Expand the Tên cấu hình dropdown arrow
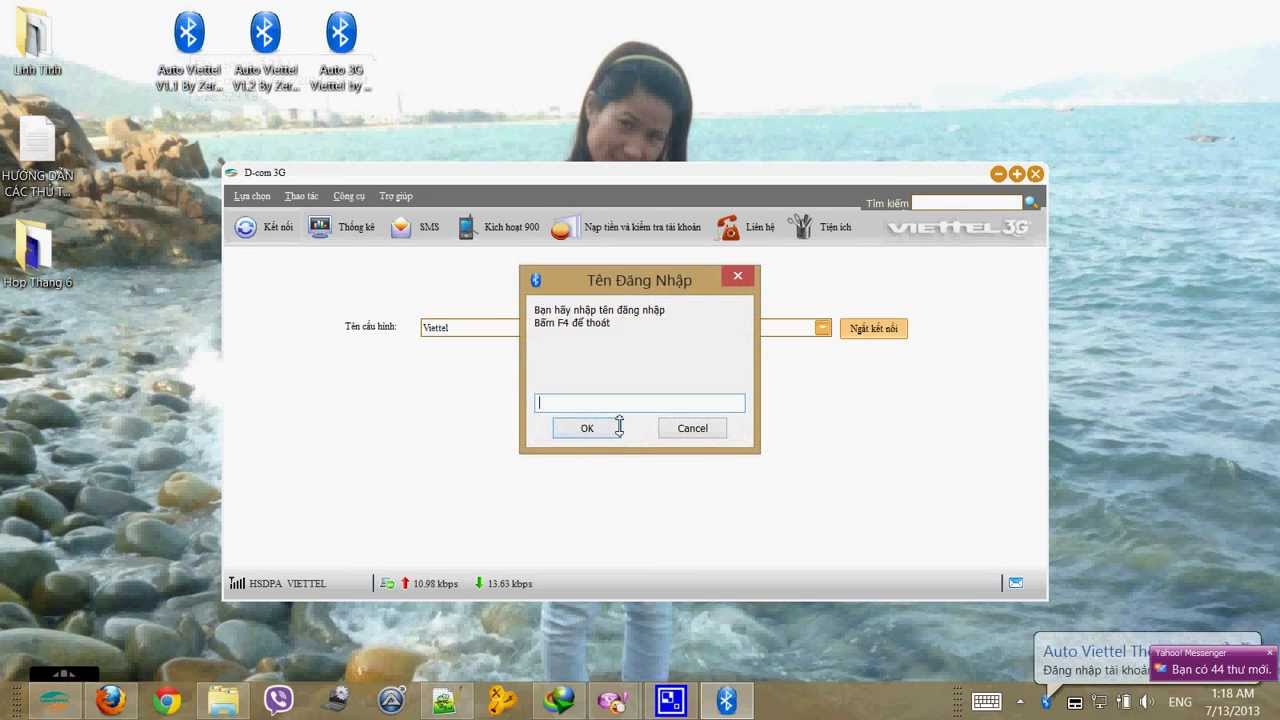 coord(822,328)
